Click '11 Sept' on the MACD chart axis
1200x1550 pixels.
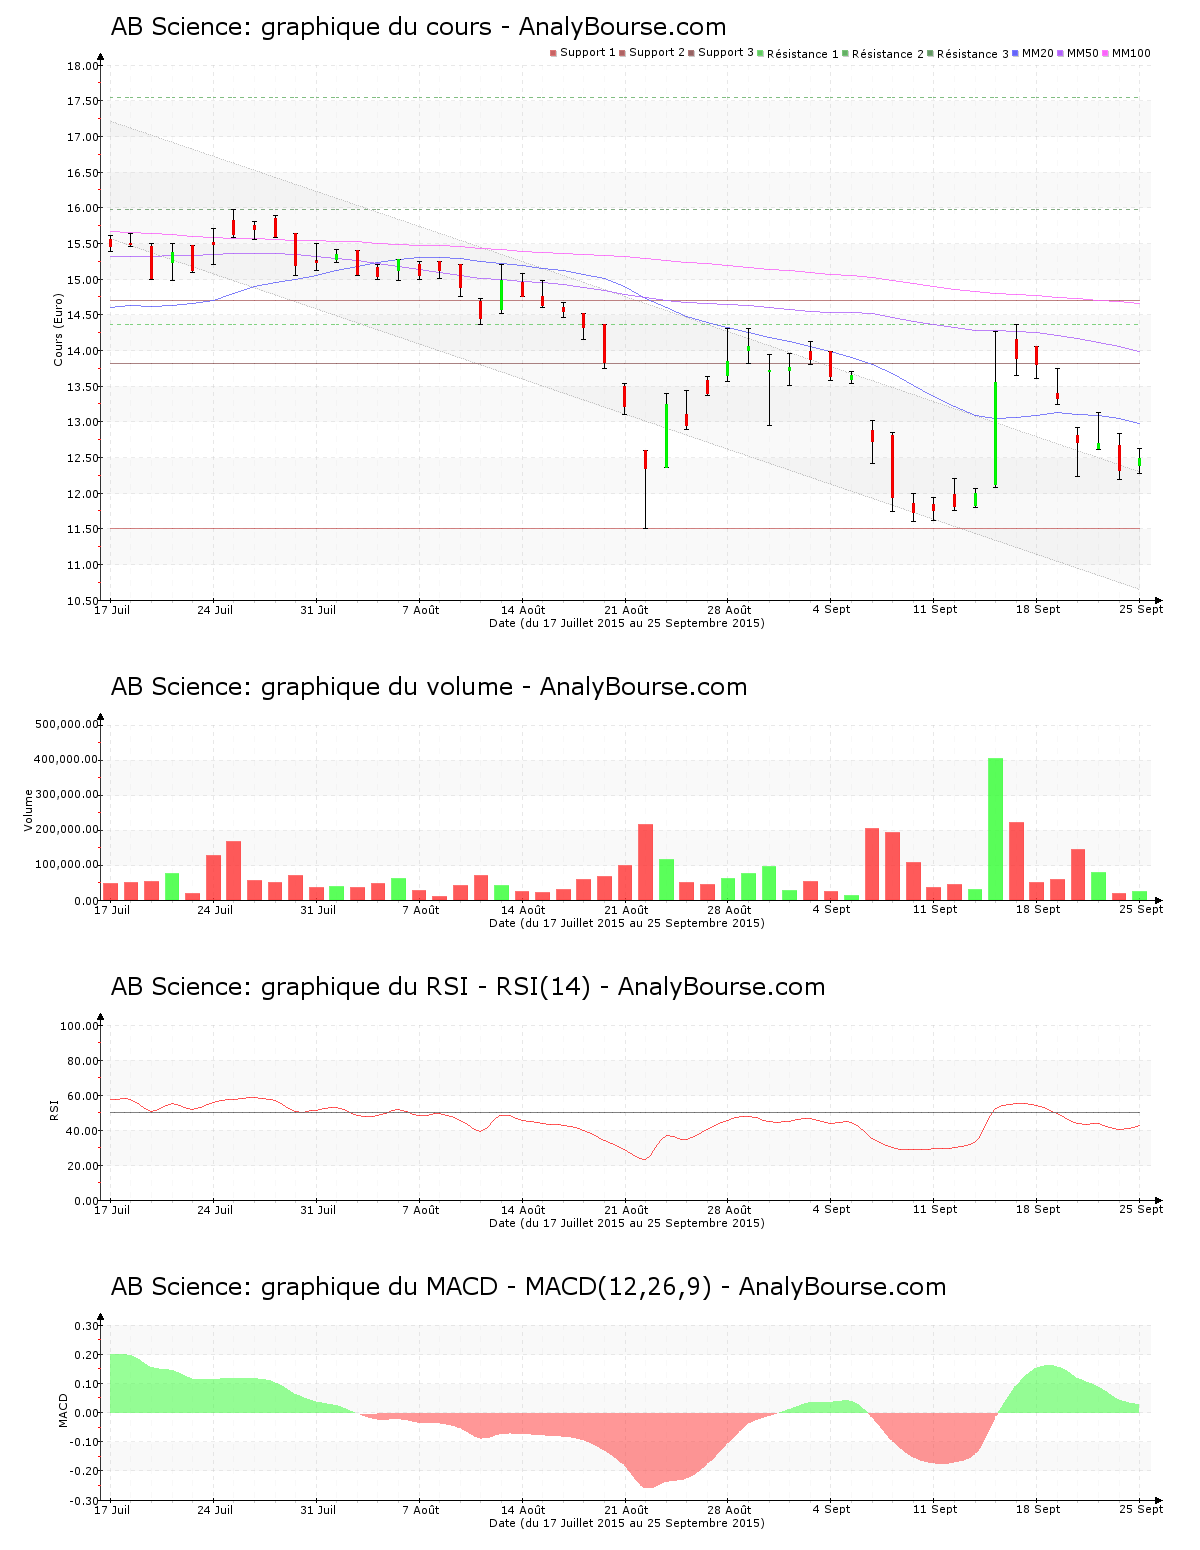(x=935, y=1510)
